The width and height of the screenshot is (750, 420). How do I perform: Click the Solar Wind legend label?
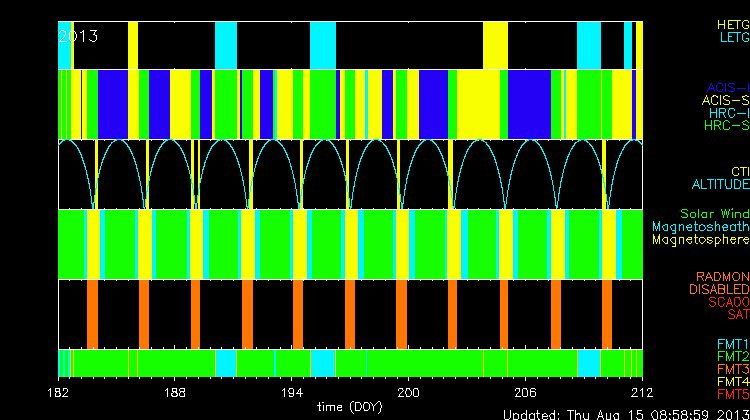pos(714,214)
